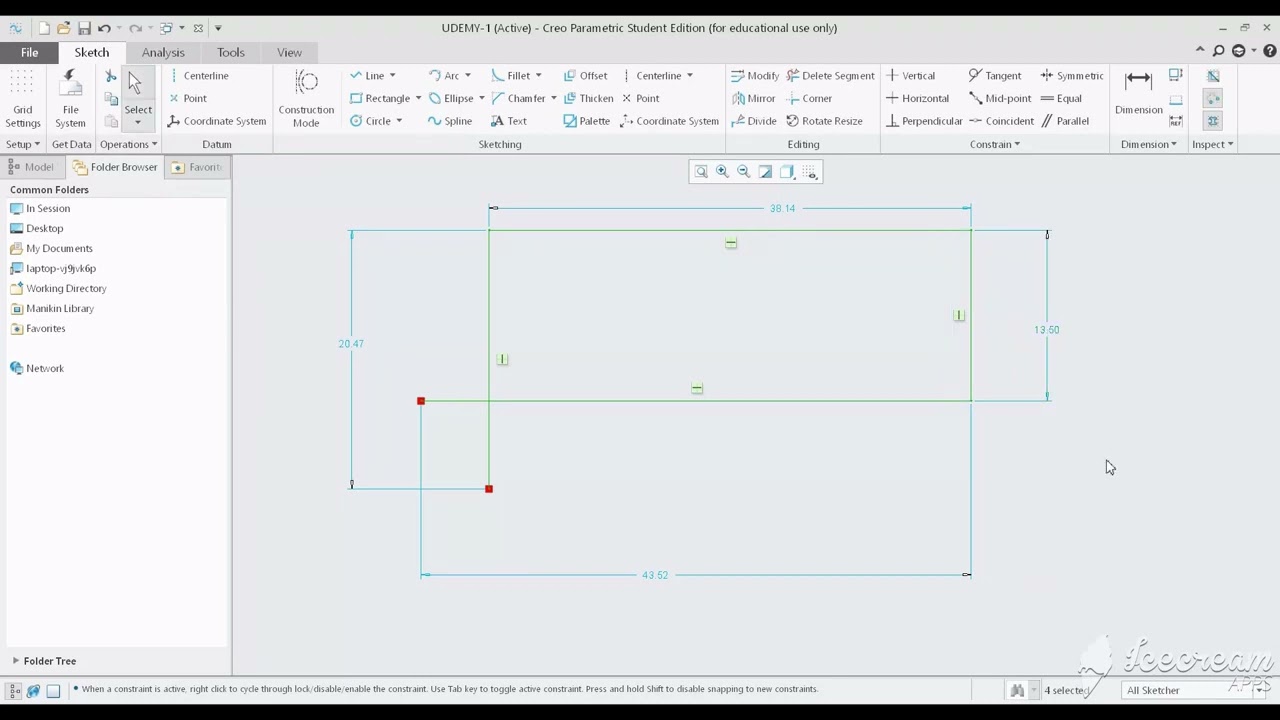Open the sketcher Palette
1280x720 pixels.
click(x=586, y=121)
